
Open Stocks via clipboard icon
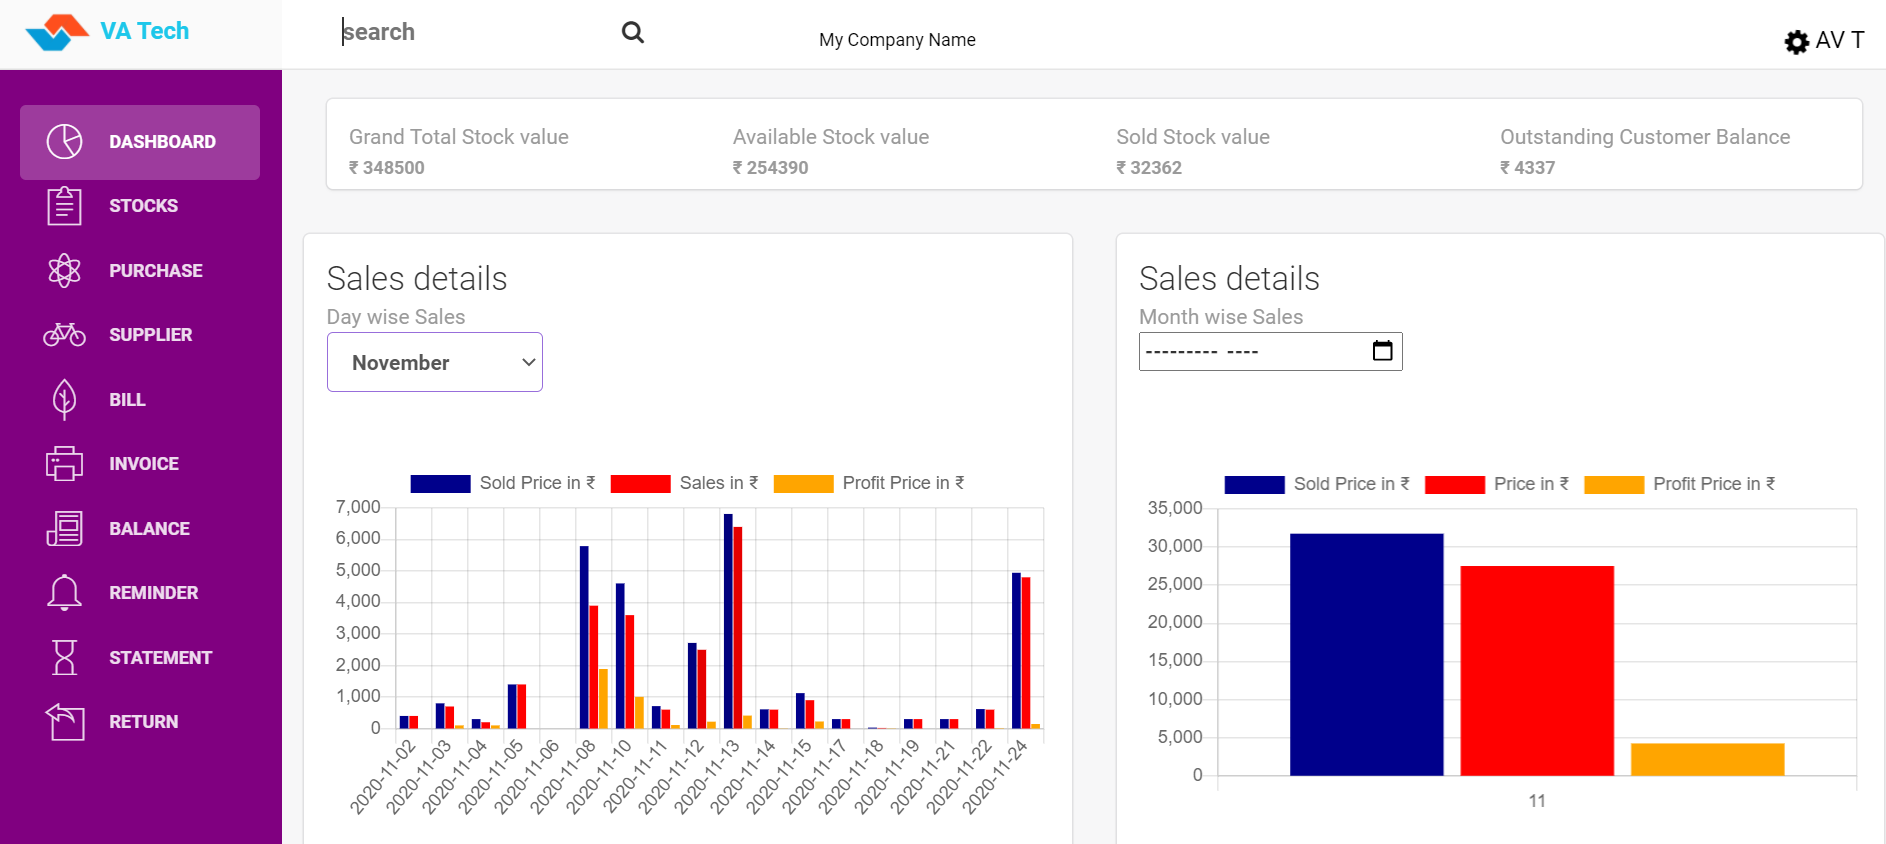pos(65,206)
